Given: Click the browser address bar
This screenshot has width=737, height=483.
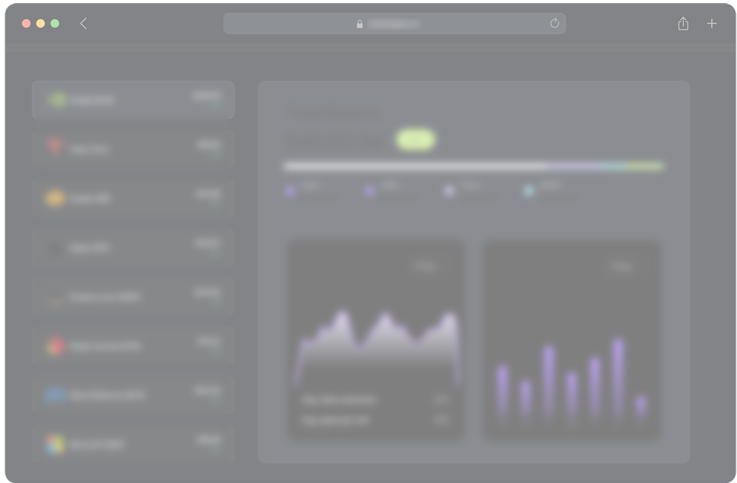Looking at the screenshot, I should pyautogui.click(x=393, y=24).
